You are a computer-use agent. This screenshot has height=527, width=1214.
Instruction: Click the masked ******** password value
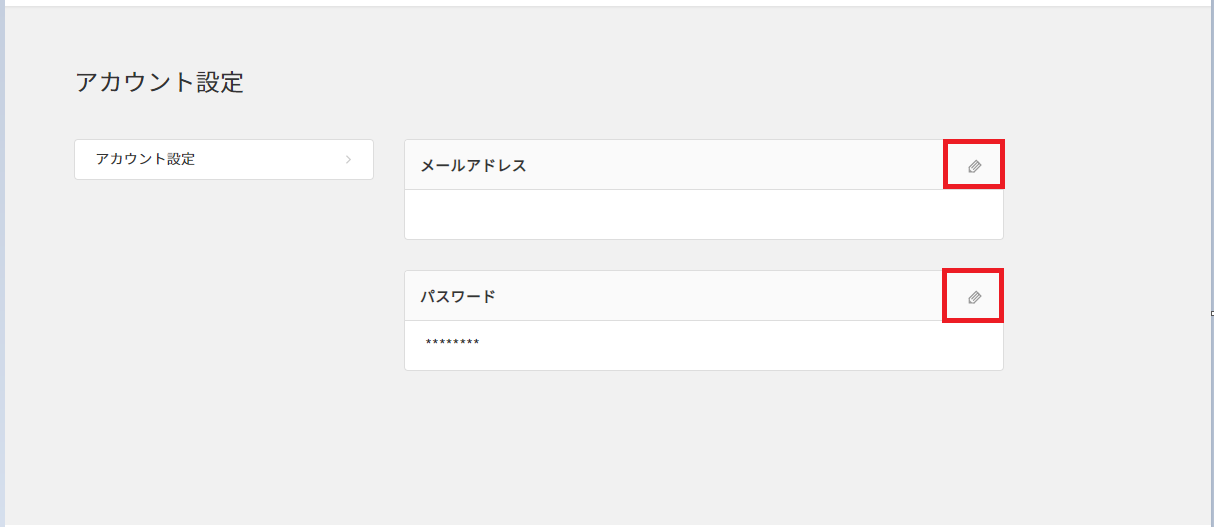click(x=452, y=344)
